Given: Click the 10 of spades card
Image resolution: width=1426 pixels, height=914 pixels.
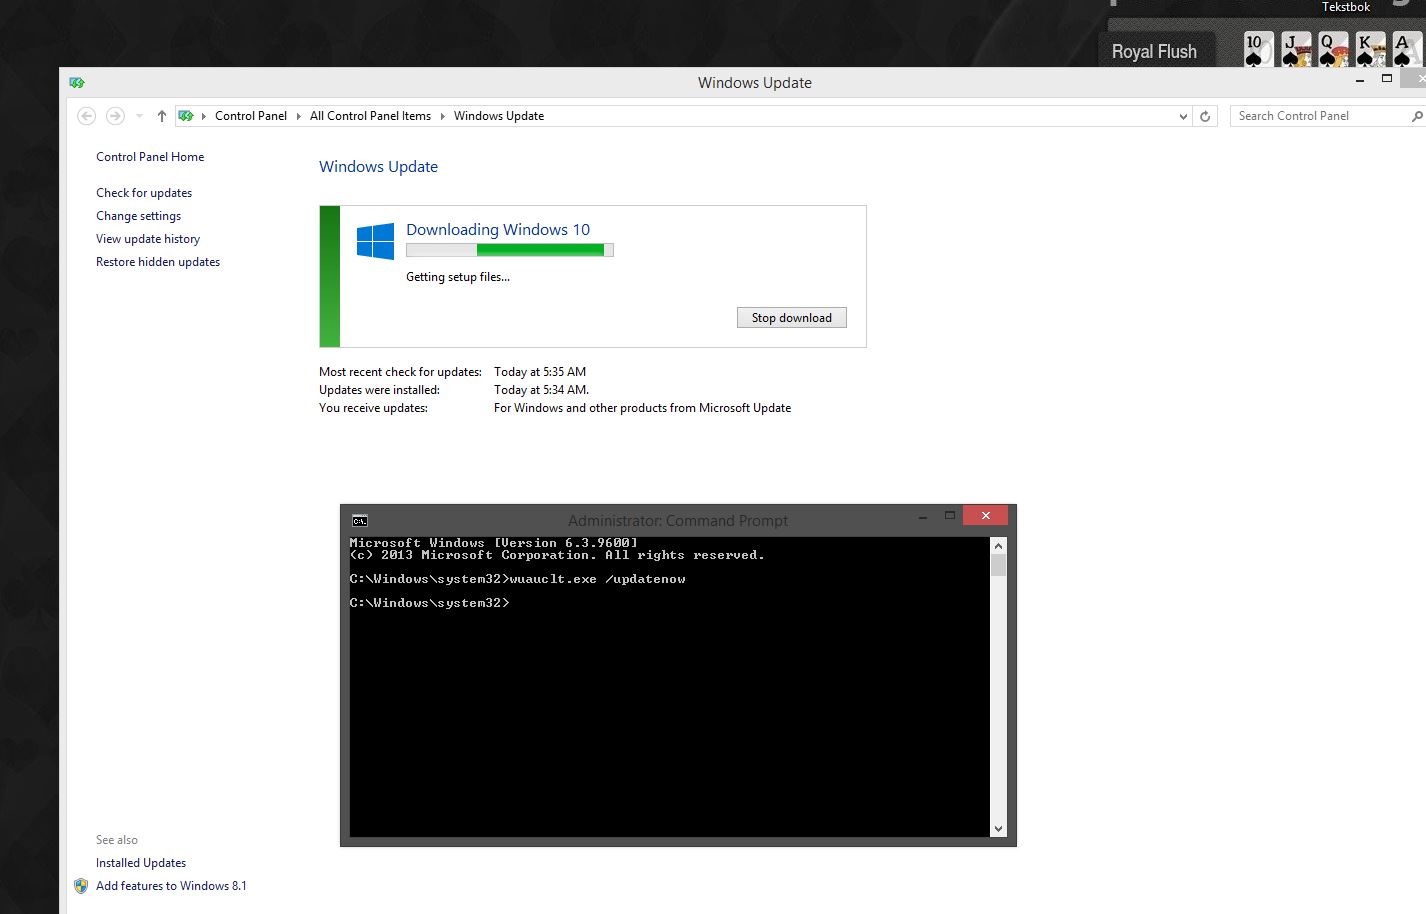Looking at the screenshot, I should click(1258, 49).
